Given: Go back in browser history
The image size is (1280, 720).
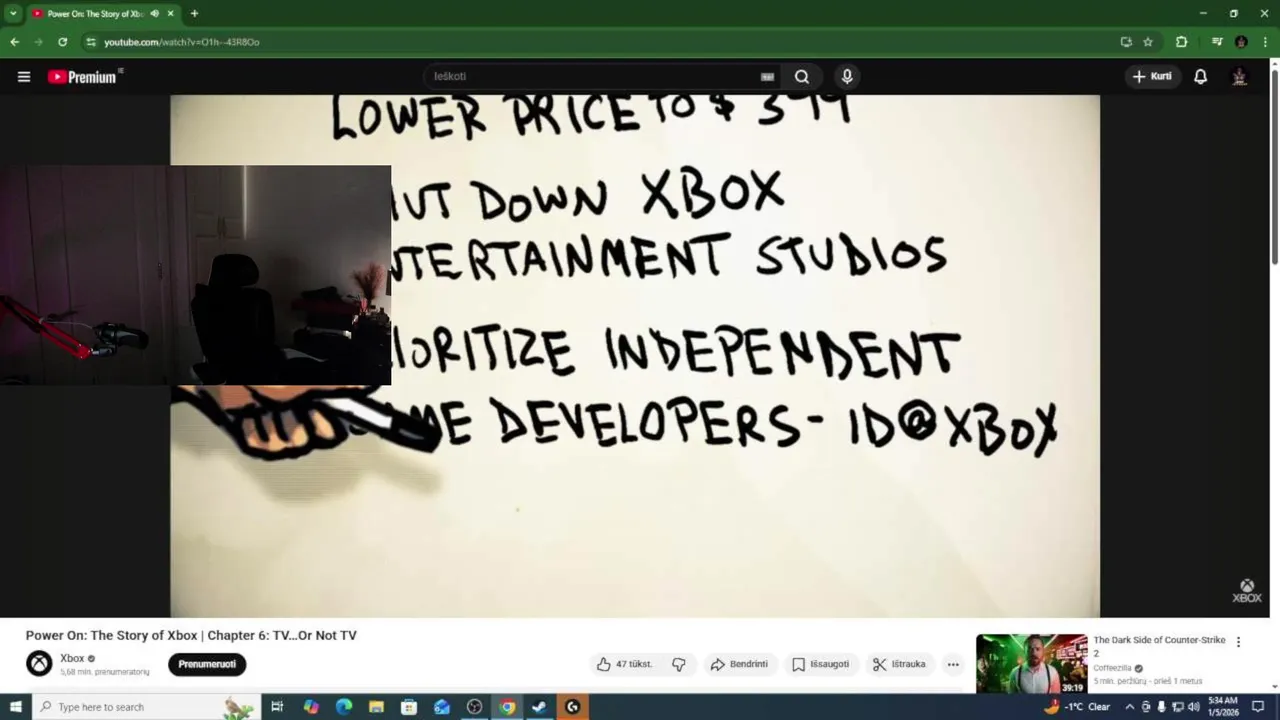Looking at the screenshot, I should point(14,42).
